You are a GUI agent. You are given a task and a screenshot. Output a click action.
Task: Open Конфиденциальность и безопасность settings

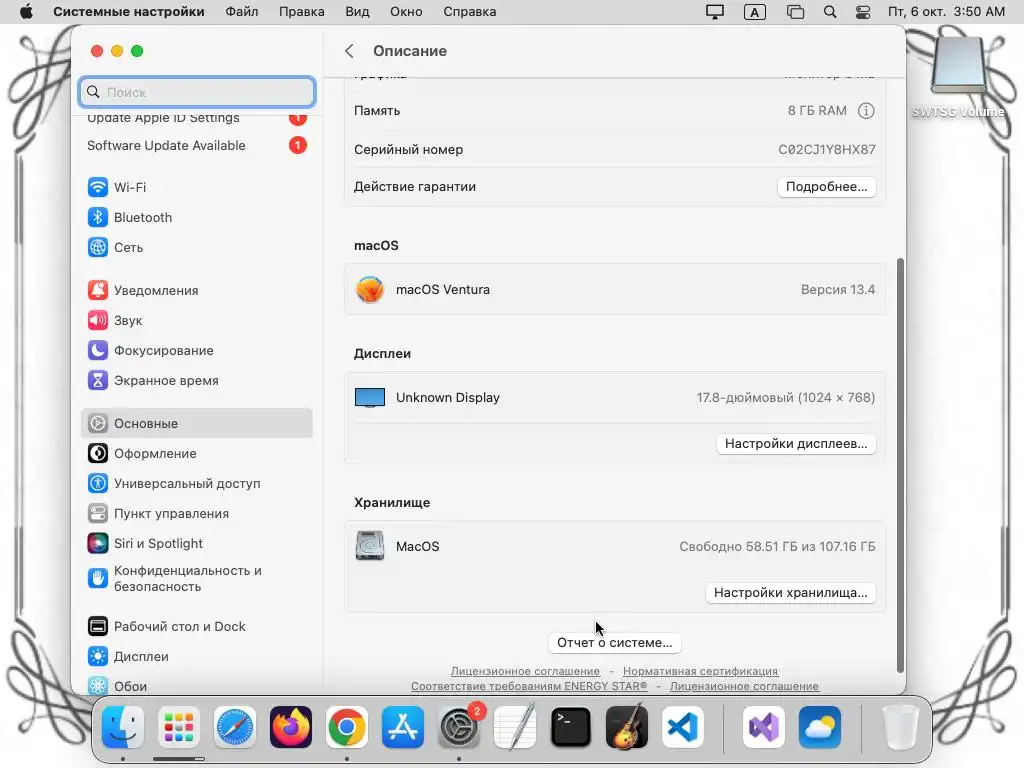pos(197,579)
